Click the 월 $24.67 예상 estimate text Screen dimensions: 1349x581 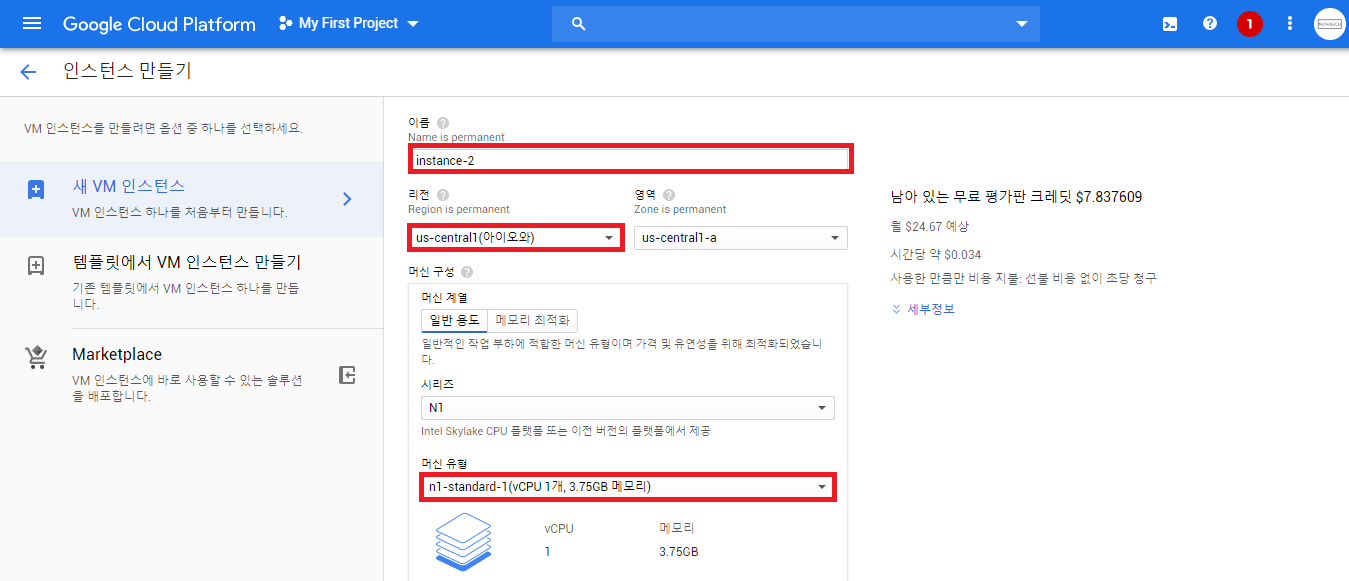tap(929, 227)
